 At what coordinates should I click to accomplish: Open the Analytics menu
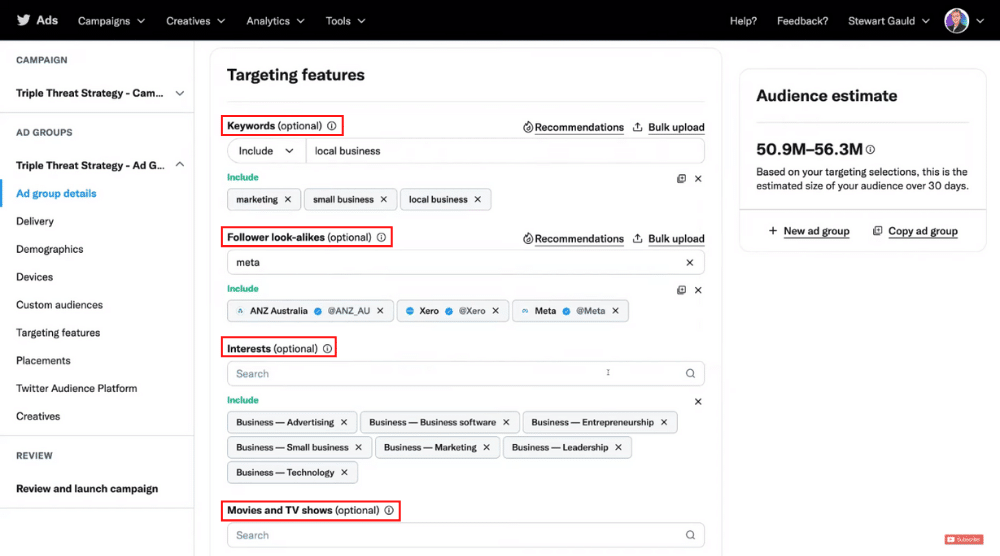pos(276,21)
